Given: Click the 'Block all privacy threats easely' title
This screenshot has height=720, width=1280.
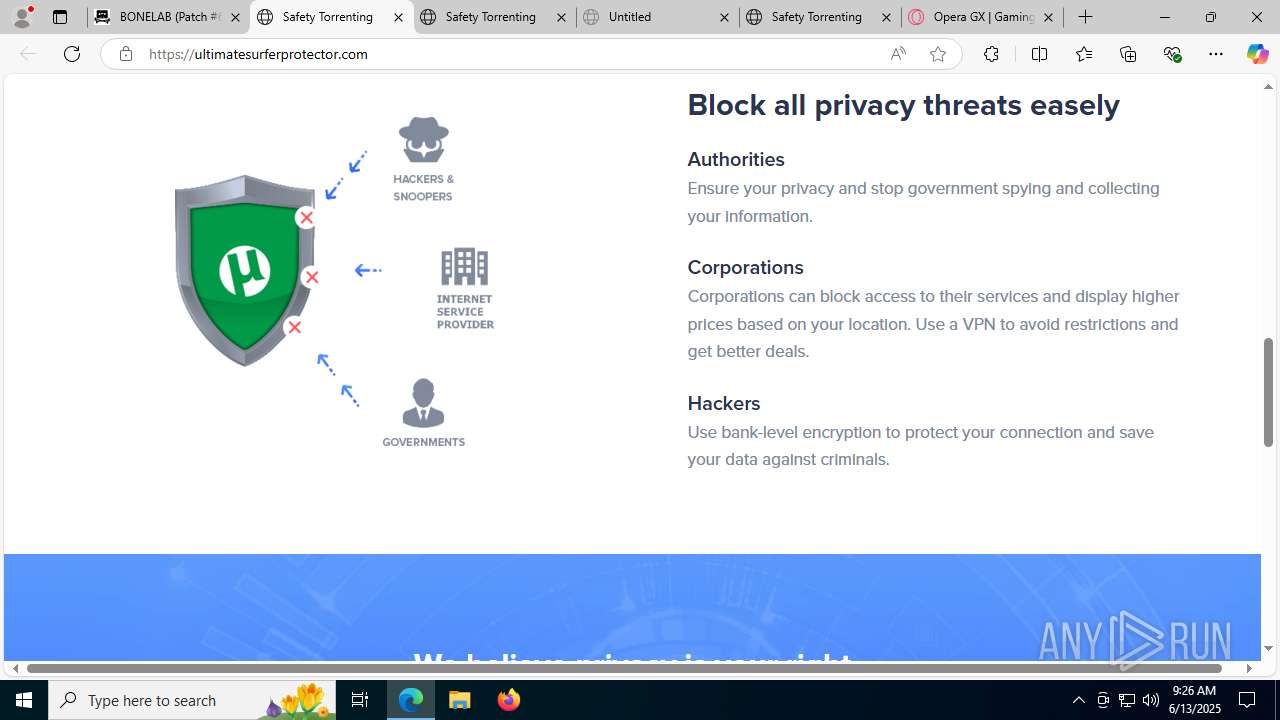Looking at the screenshot, I should (x=903, y=105).
